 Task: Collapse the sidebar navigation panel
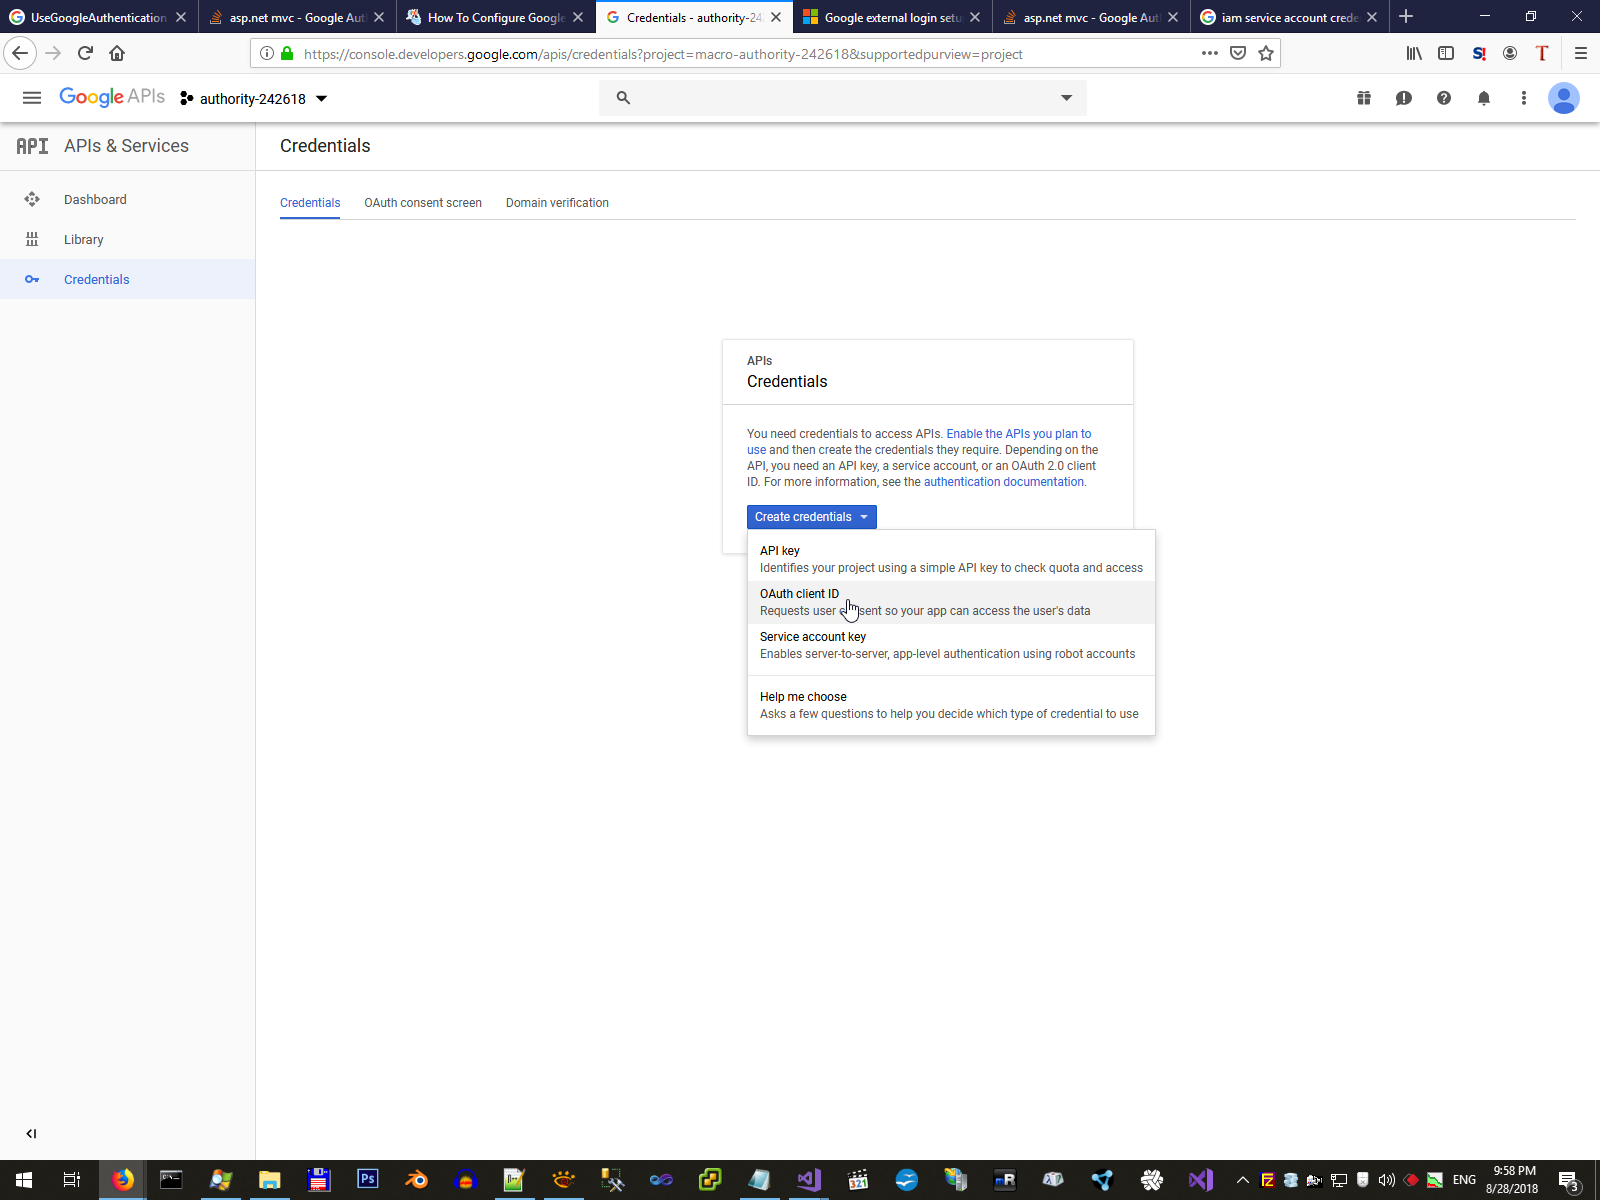[x=31, y=1134]
